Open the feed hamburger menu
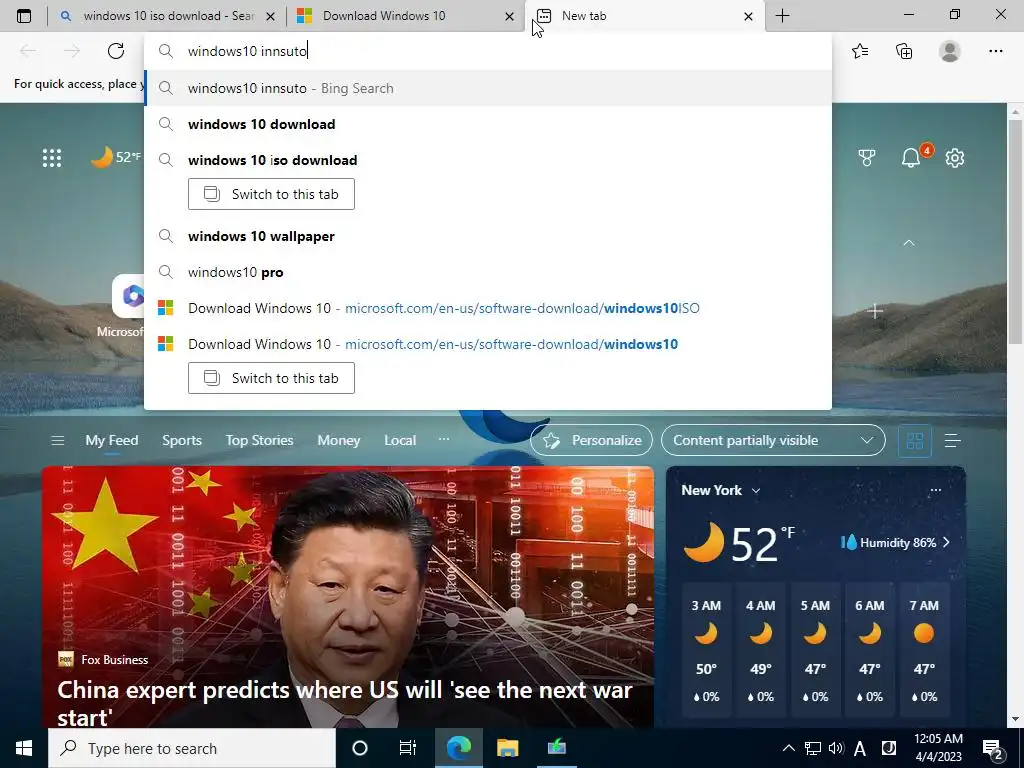The height and width of the screenshot is (768, 1024). (x=57, y=440)
